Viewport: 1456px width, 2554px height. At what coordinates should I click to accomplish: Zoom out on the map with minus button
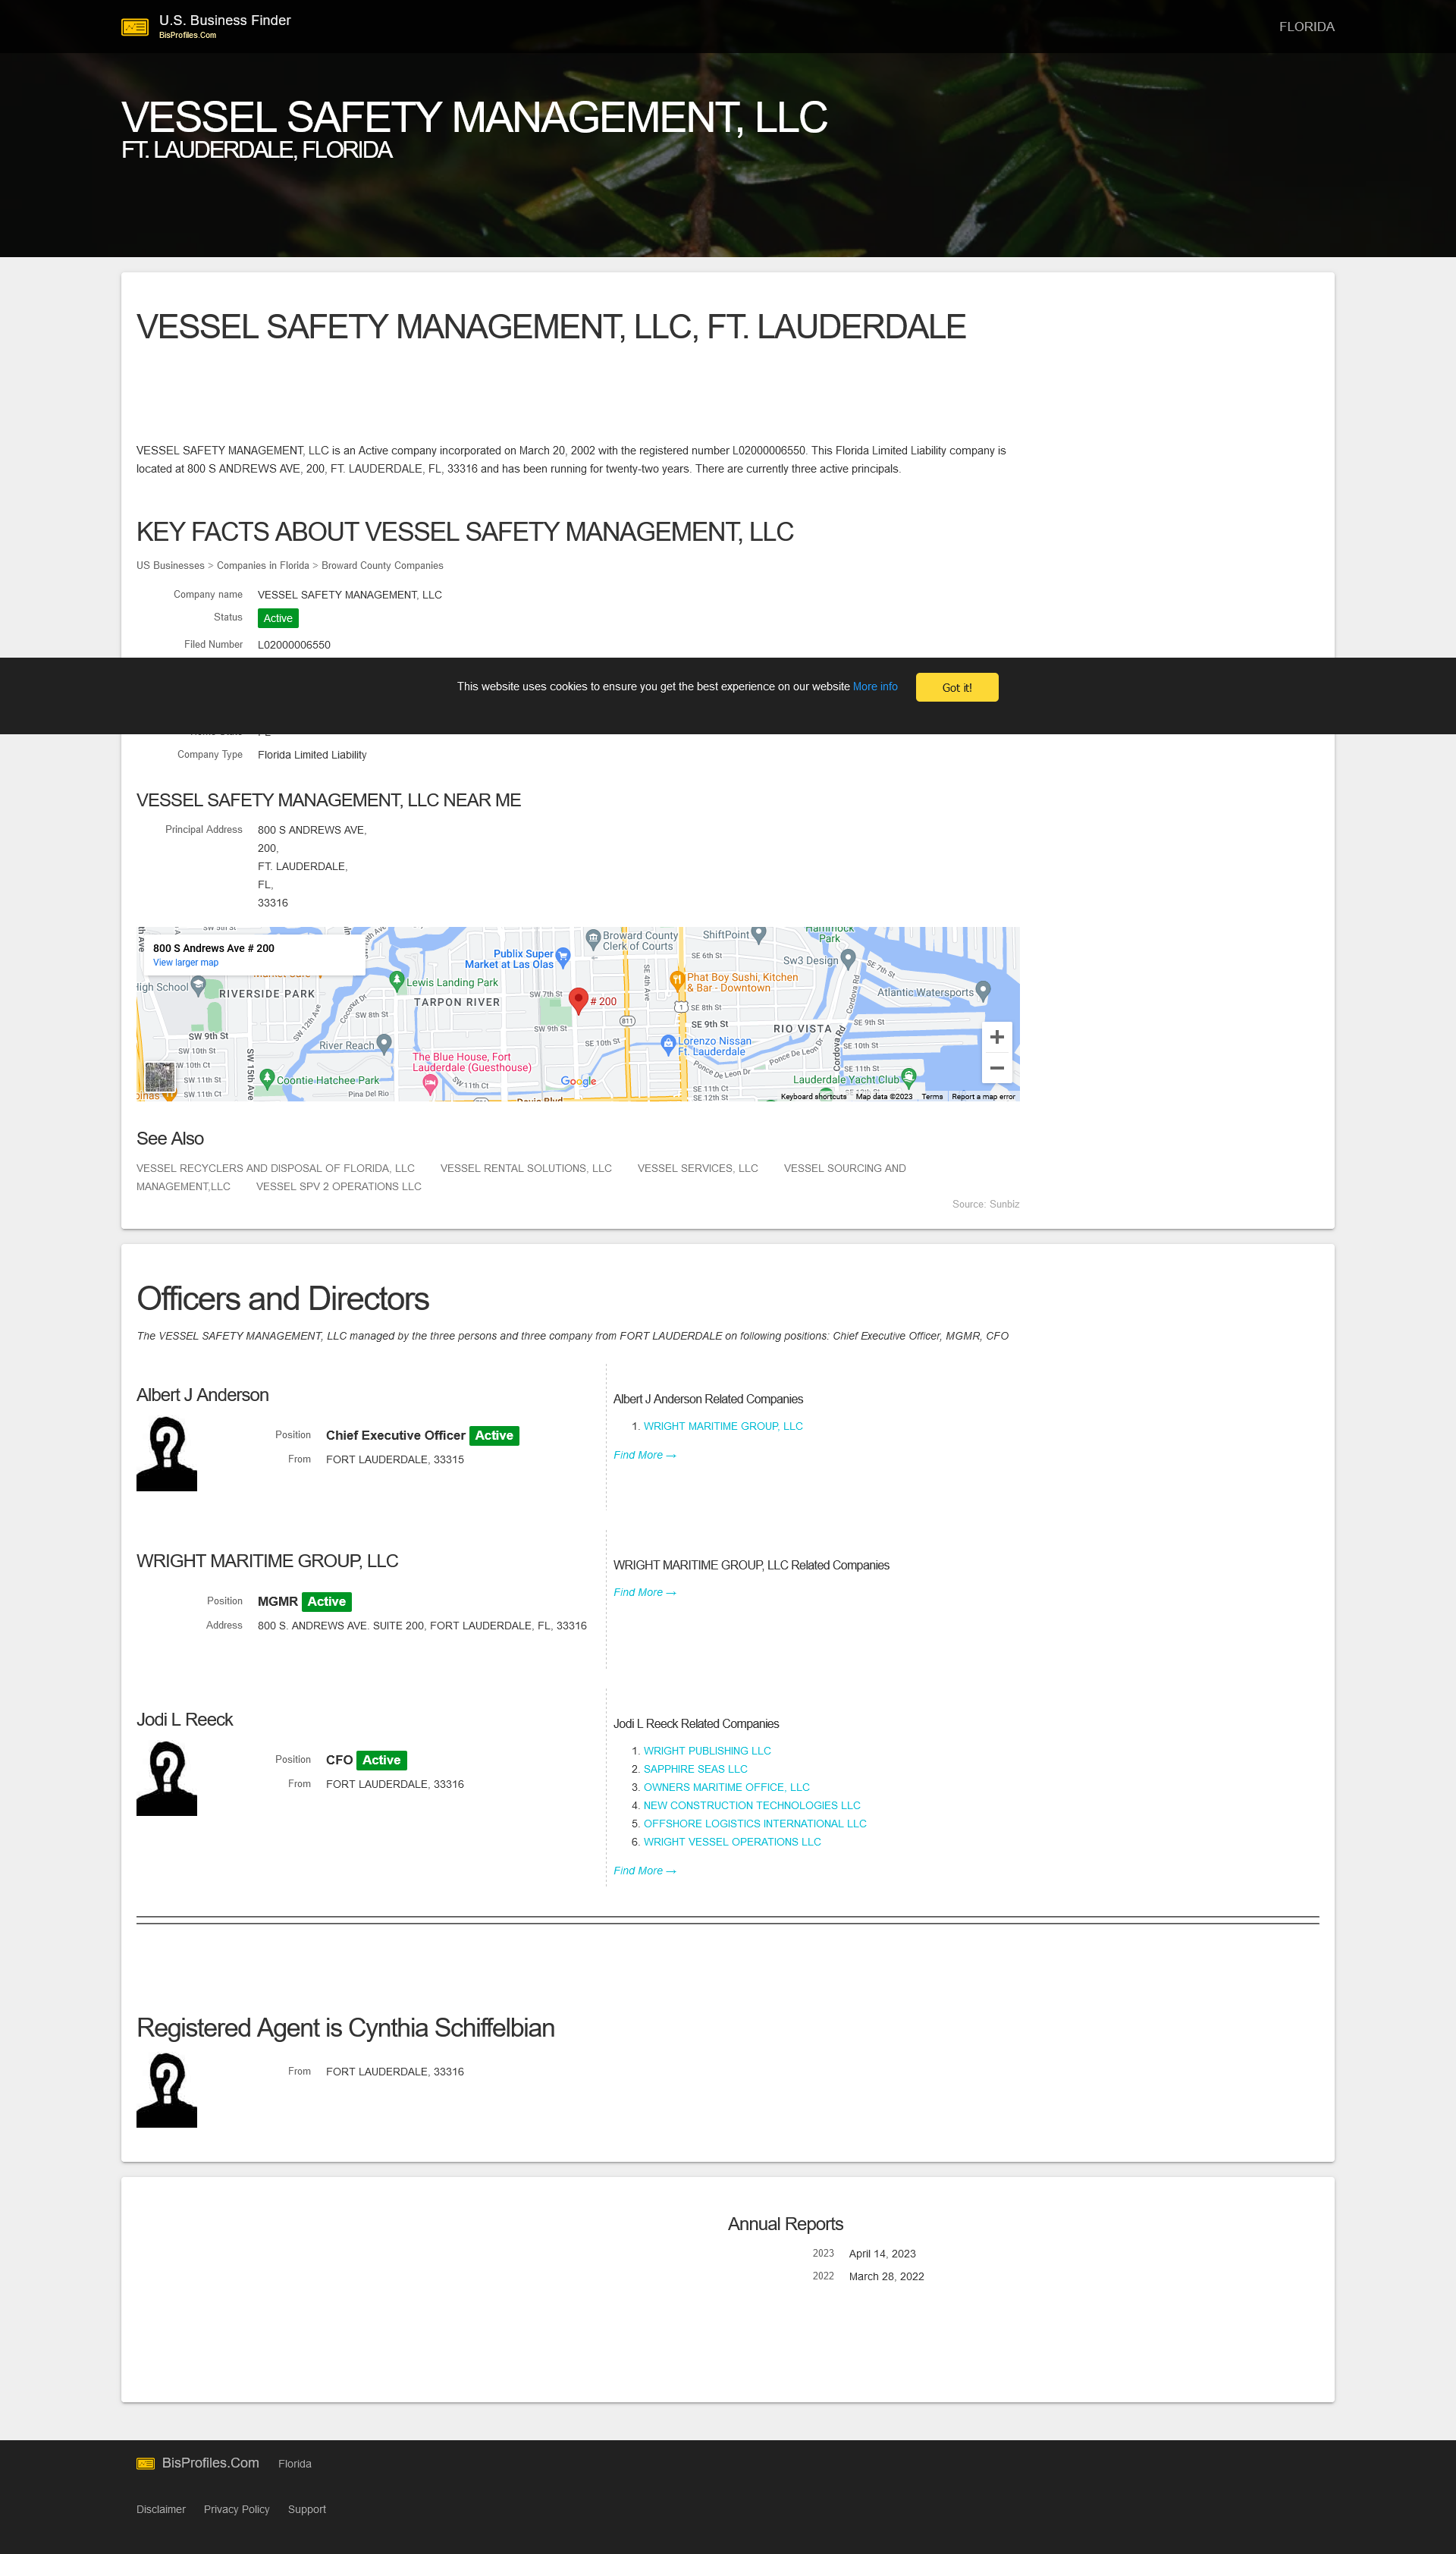[996, 1068]
